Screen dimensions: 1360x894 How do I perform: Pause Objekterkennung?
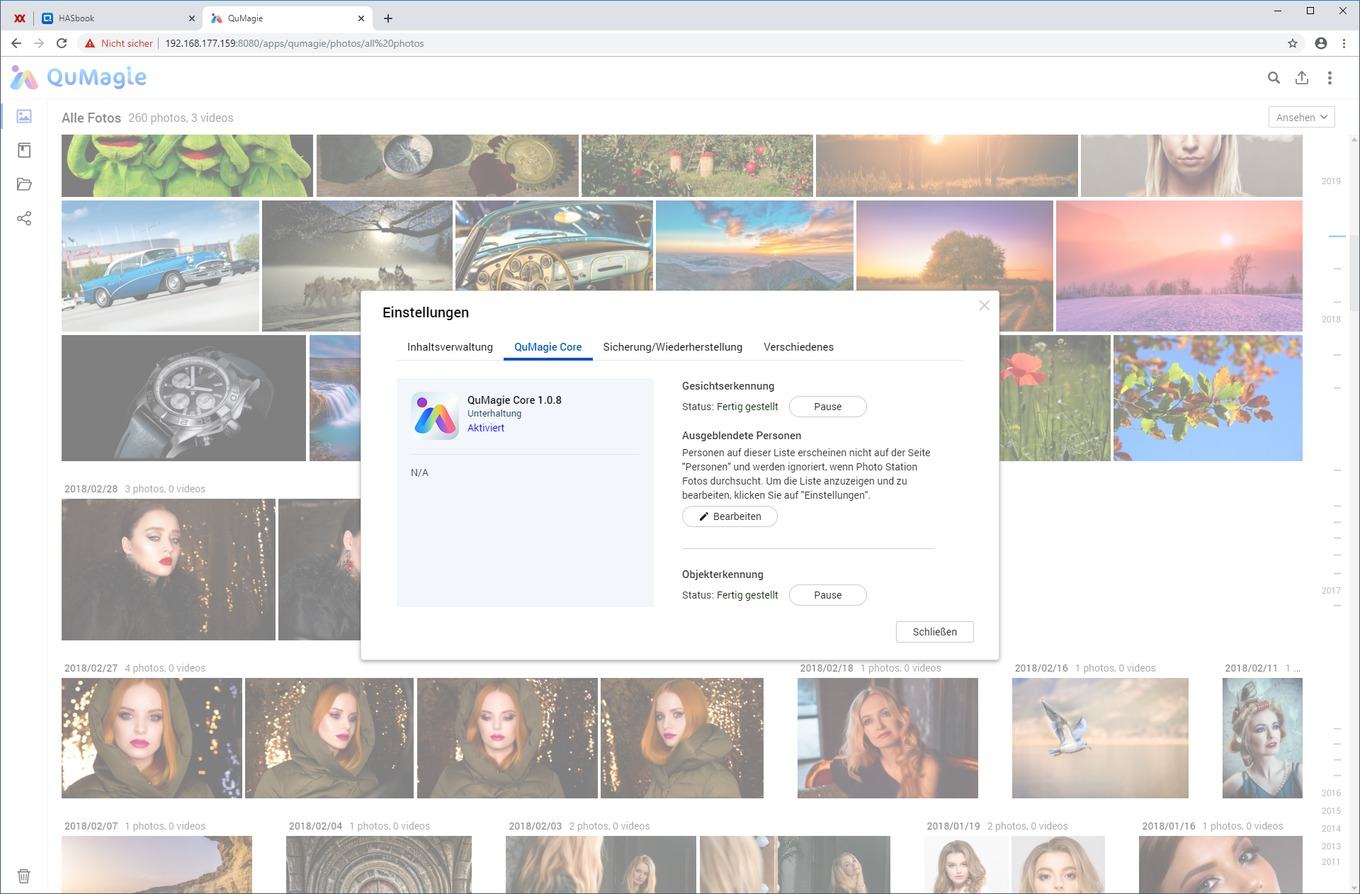coord(828,595)
